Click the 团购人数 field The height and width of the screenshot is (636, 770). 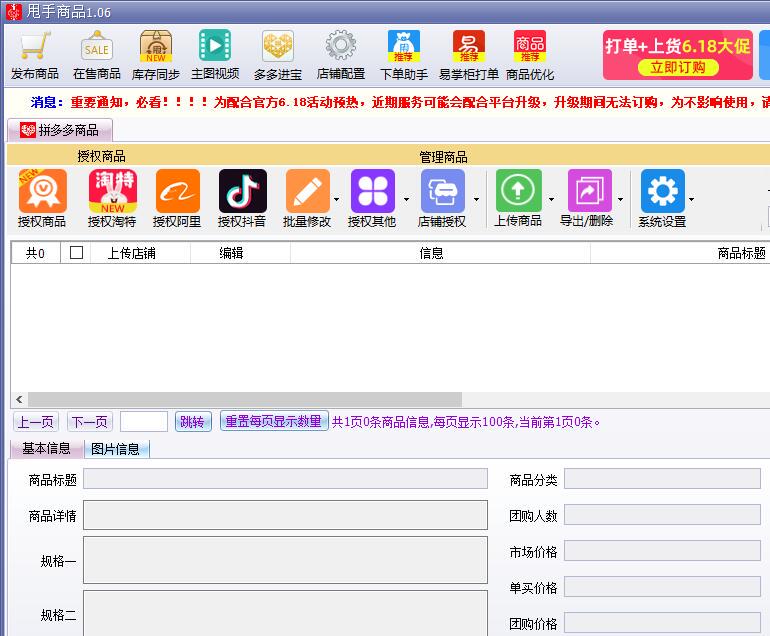tap(662, 515)
